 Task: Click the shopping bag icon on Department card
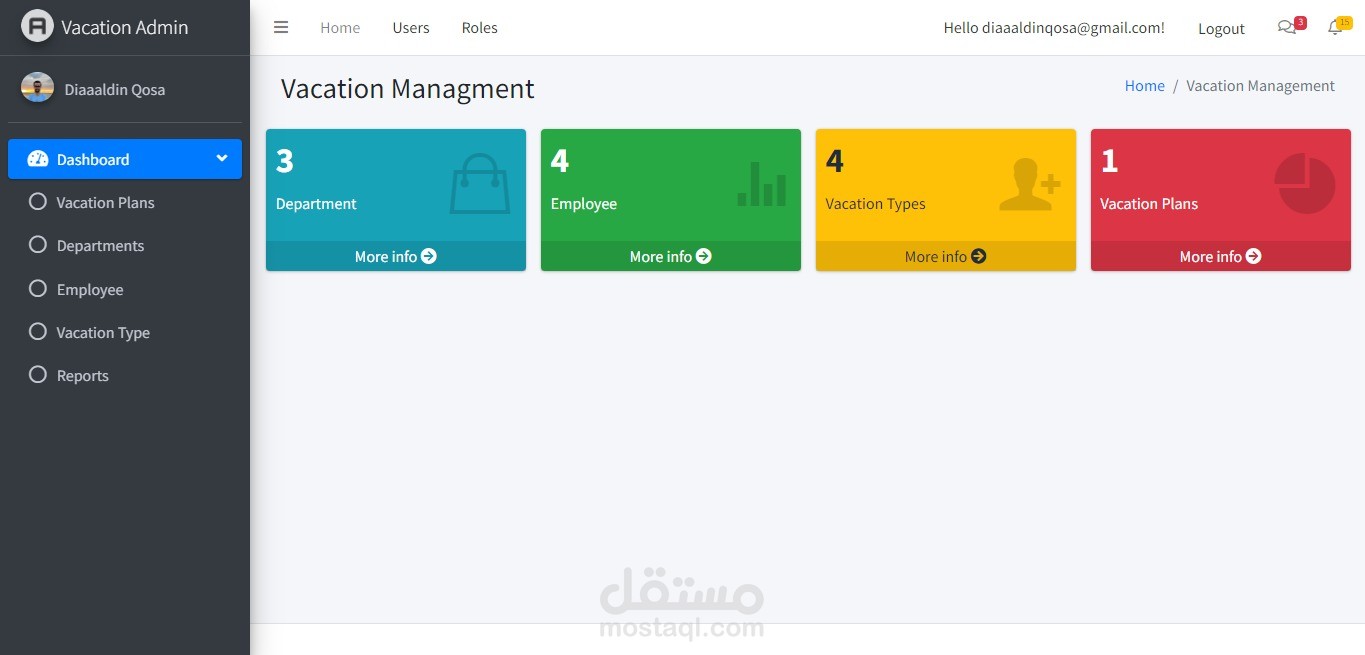[480, 183]
